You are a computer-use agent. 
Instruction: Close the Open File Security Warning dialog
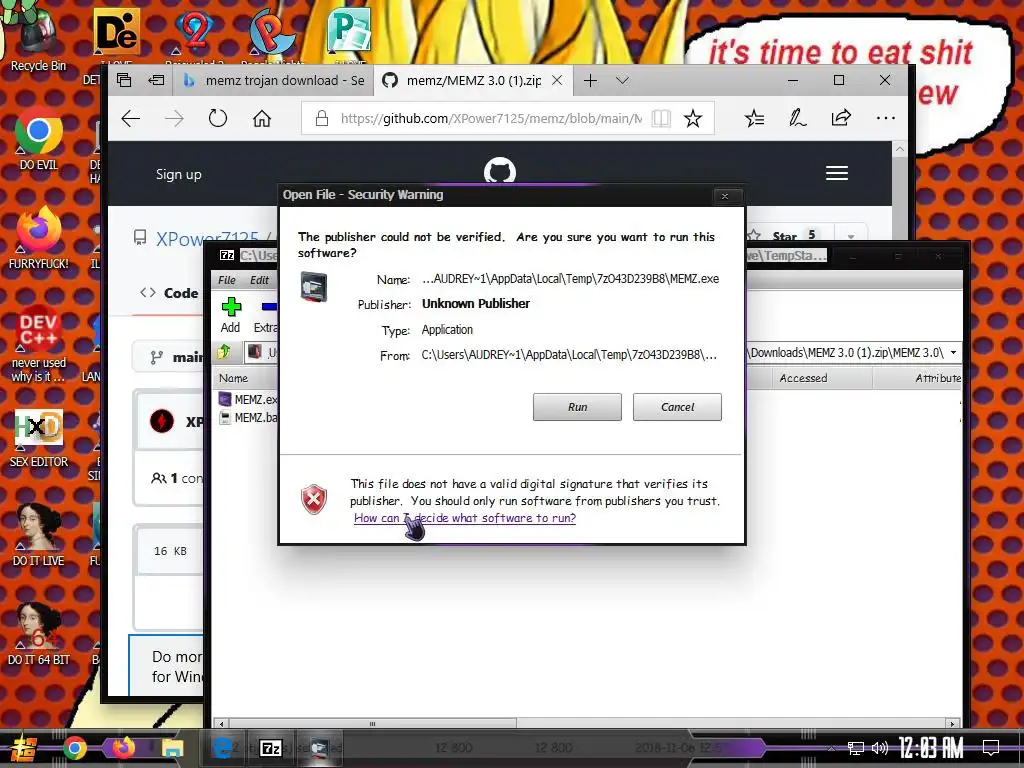click(725, 195)
